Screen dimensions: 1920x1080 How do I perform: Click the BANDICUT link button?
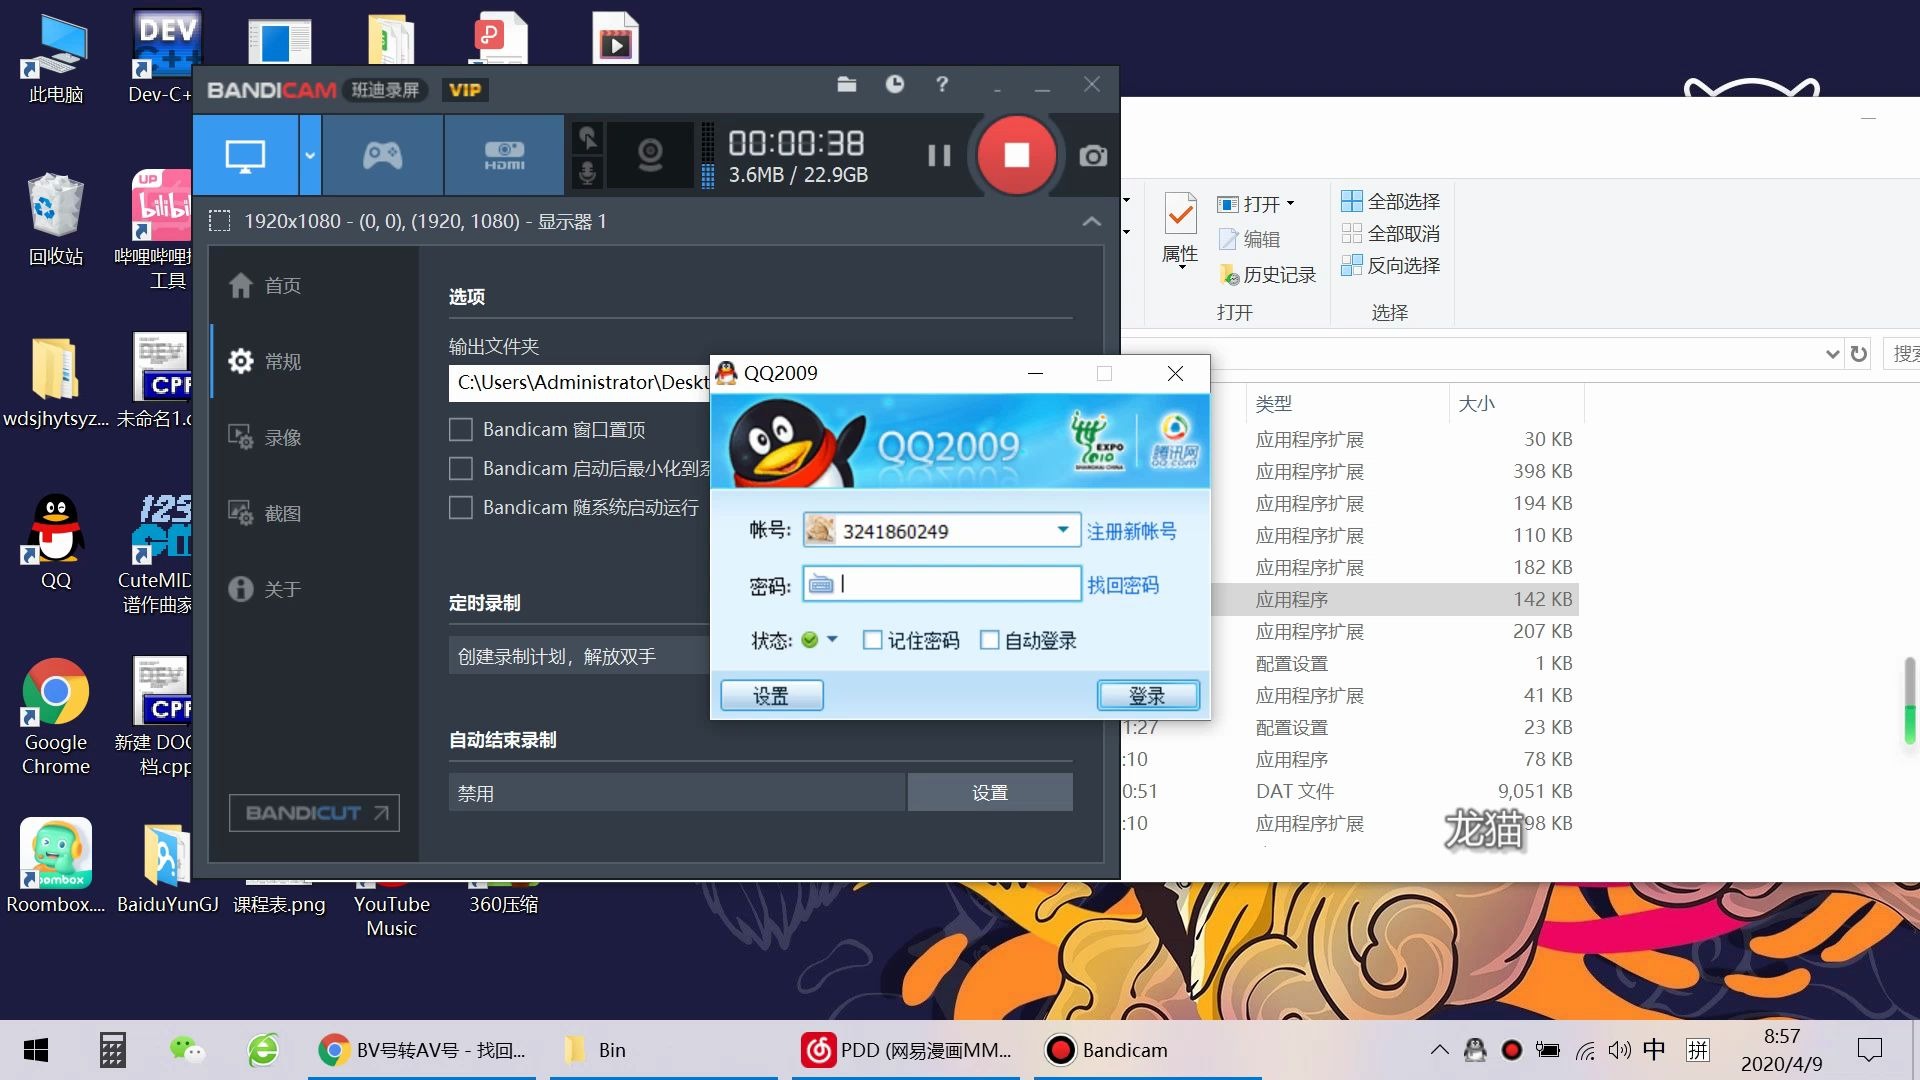pyautogui.click(x=314, y=813)
